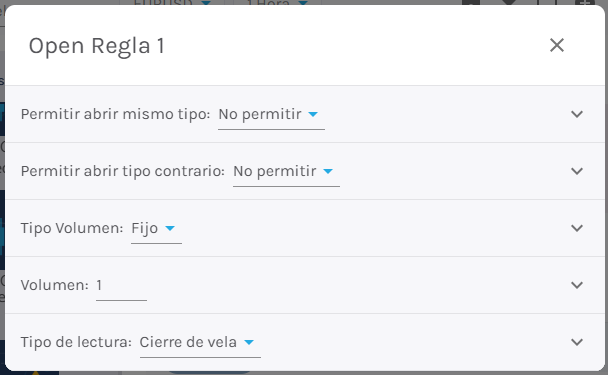The height and width of the screenshot is (375, 608).
Task: Open the EURUSD symbol dropdown behind the dialog
Action: tap(172, 2)
